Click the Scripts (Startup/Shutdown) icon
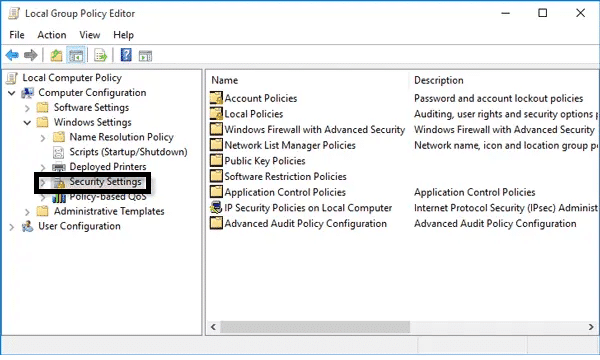This screenshot has width=600, height=360. point(58,152)
